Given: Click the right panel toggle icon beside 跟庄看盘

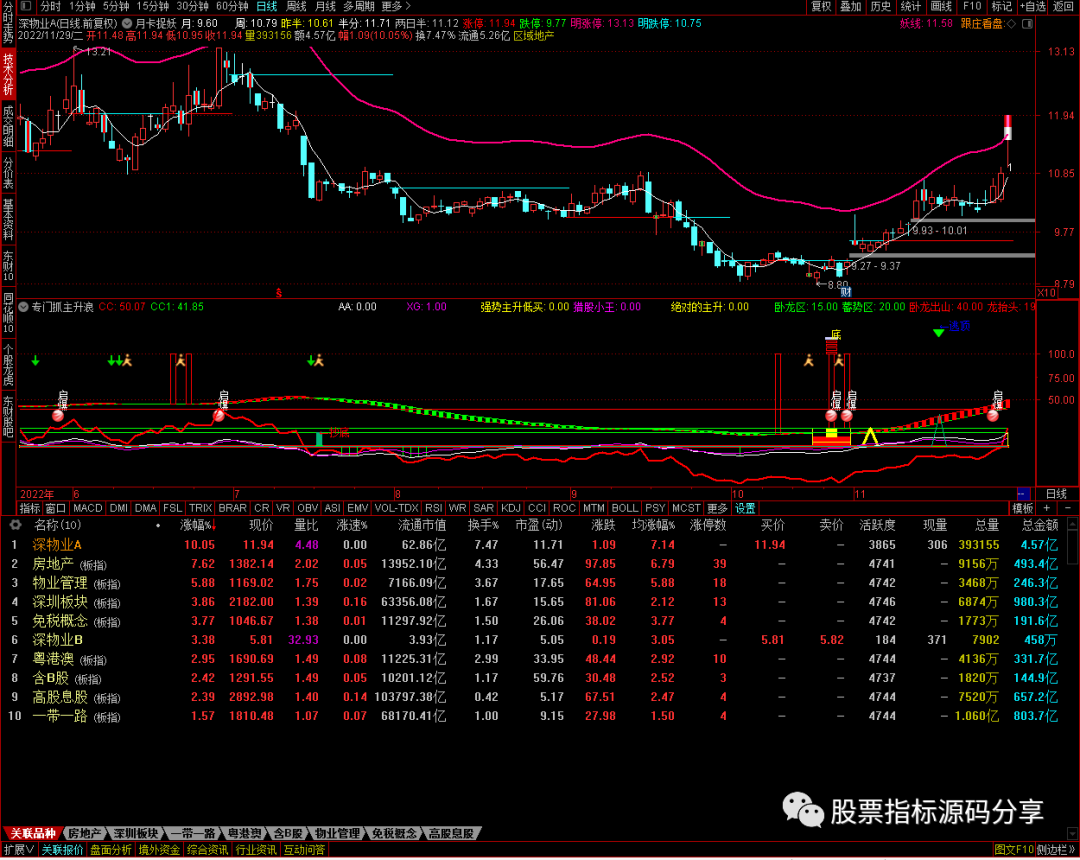Looking at the screenshot, I should (1027, 23).
